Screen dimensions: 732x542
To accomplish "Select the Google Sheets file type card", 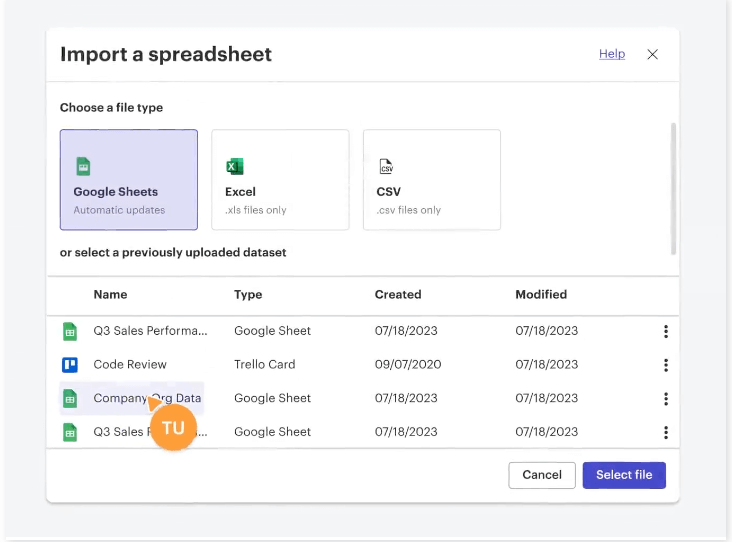I will [129, 180].
